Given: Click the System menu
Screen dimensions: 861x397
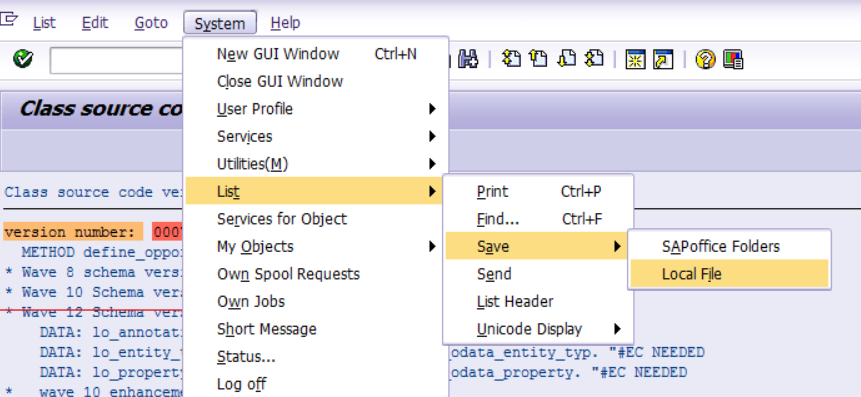Looking at the screenshot, I should click(220, 24).
